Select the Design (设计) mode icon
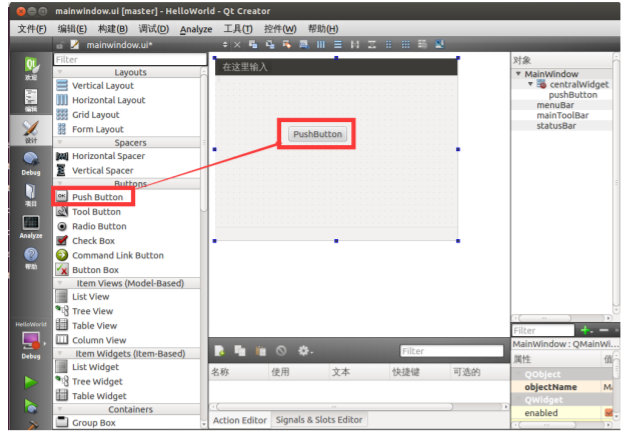This screenshot has width=625, height=435. click(31, 132)
